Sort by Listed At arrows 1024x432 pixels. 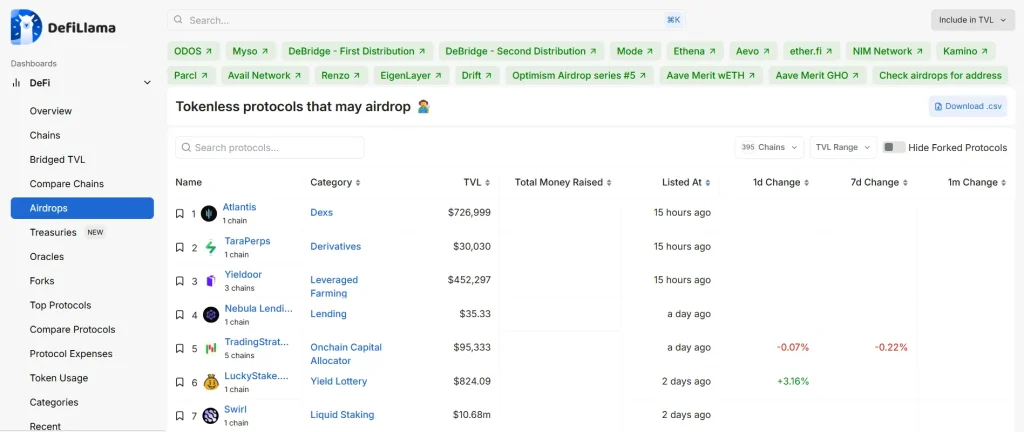(x=708, y=183)
